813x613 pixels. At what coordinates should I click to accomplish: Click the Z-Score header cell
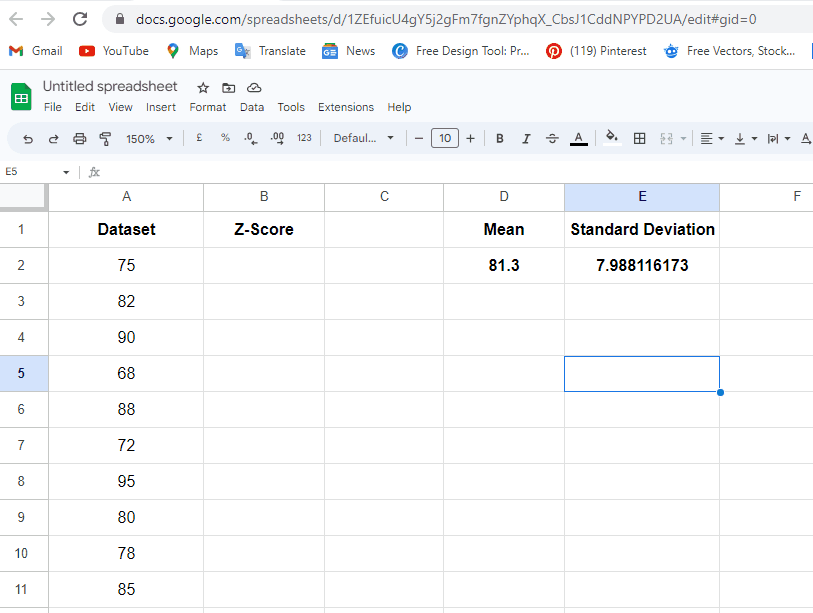[264, 229]
